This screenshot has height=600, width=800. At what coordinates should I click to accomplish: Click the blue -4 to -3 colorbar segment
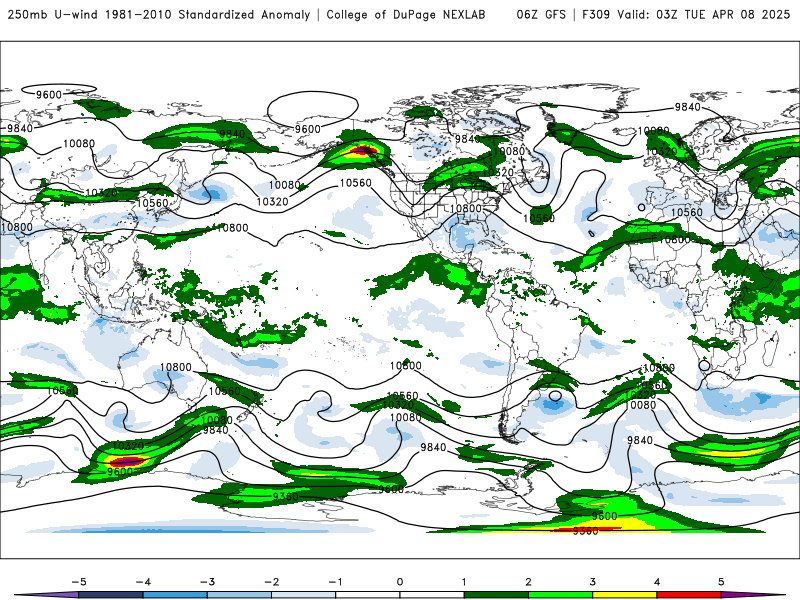pos(175,595)
